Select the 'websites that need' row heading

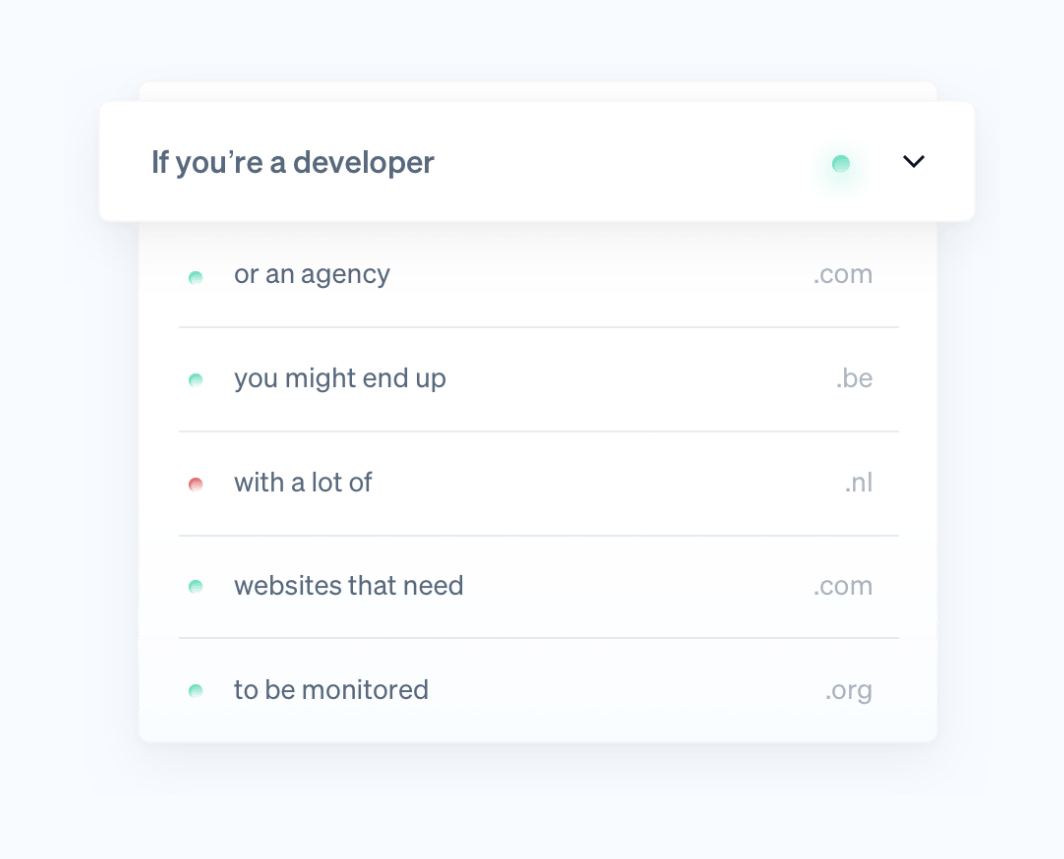tap(349, 587)
